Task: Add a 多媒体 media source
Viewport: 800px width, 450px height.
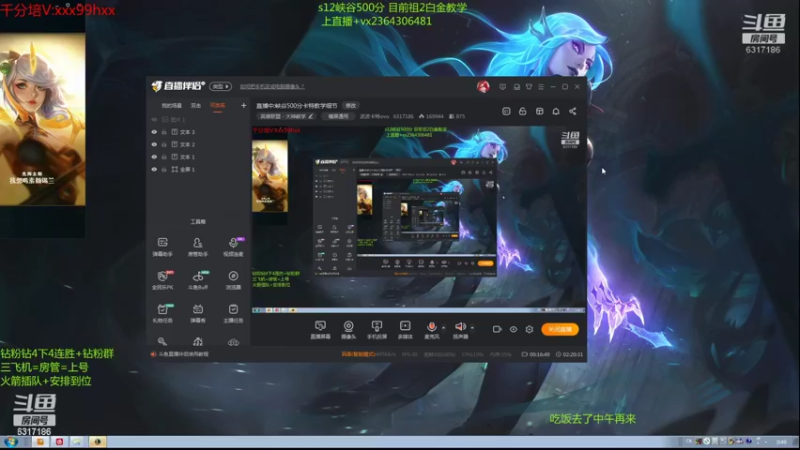Action: [405, 330]
